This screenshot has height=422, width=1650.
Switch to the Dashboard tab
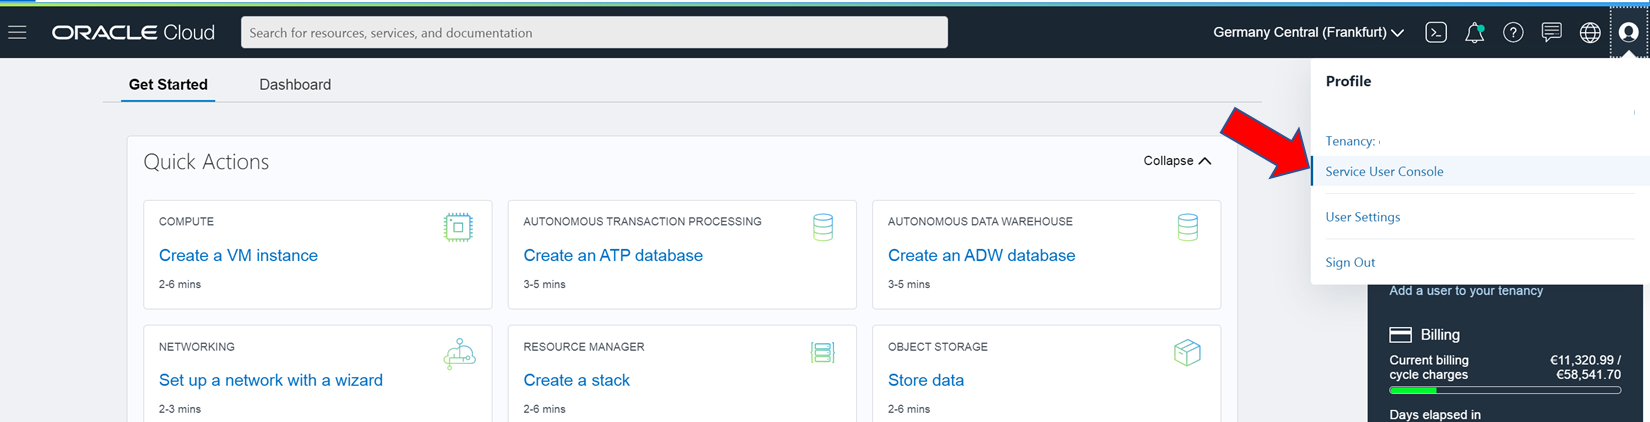click(295, 85)
